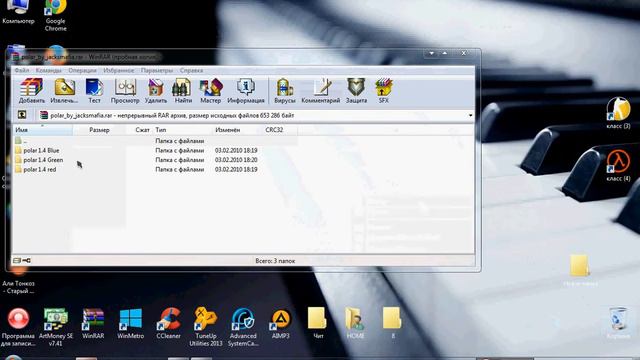
Task: Open the Файл menu
Action: tap(22, 71)
